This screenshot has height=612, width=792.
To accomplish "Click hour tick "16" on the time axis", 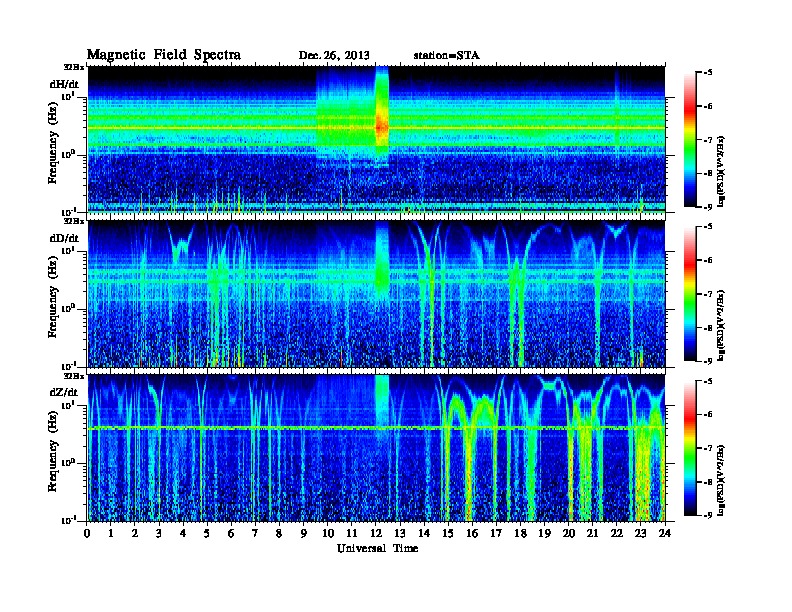I will (472, 533).
